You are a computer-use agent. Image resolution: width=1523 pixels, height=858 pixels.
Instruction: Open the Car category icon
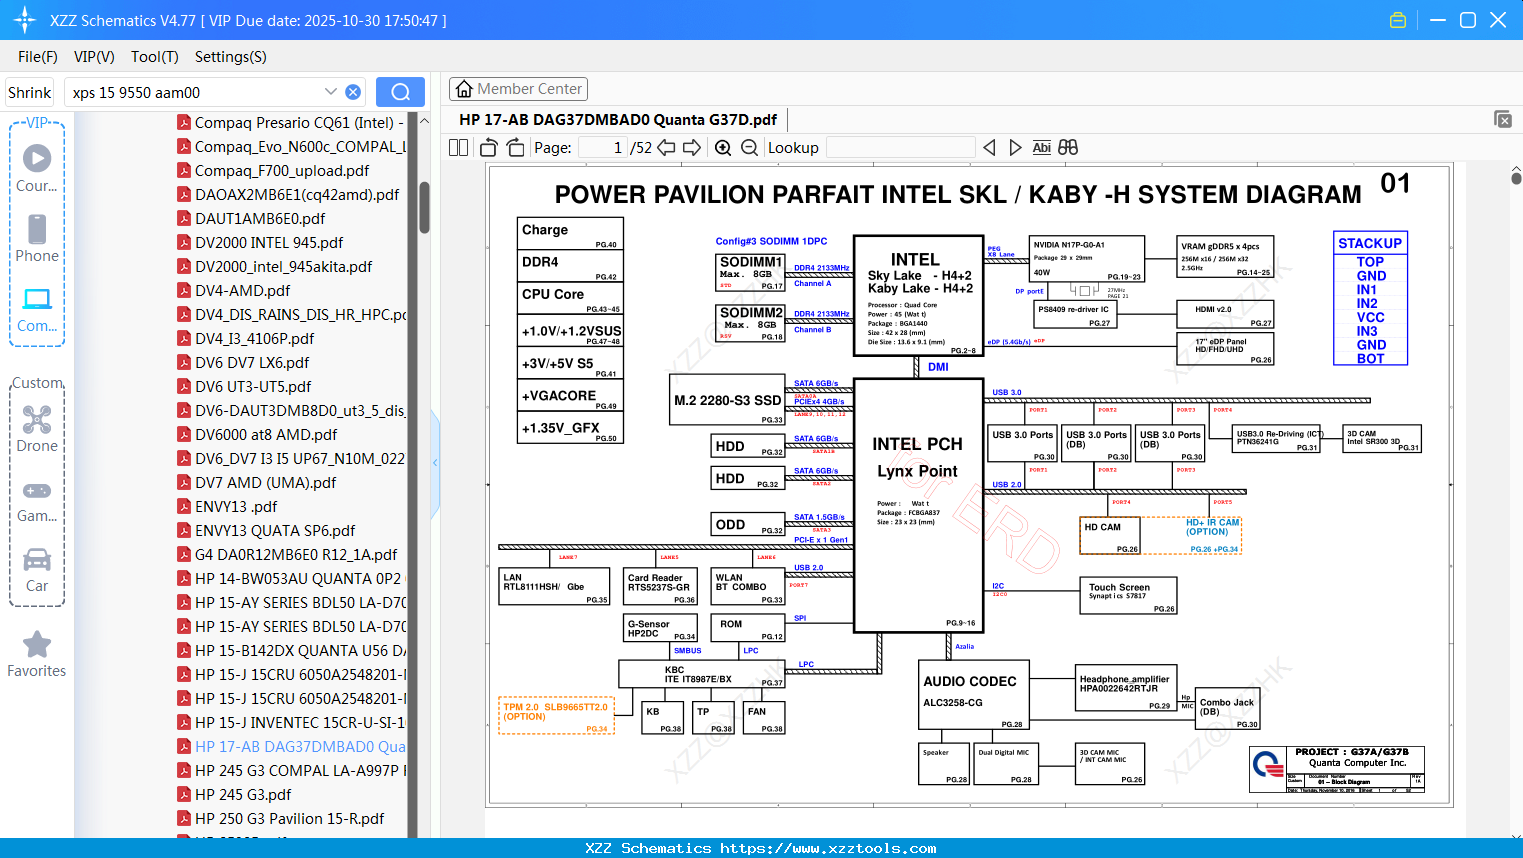pos(37,570)
